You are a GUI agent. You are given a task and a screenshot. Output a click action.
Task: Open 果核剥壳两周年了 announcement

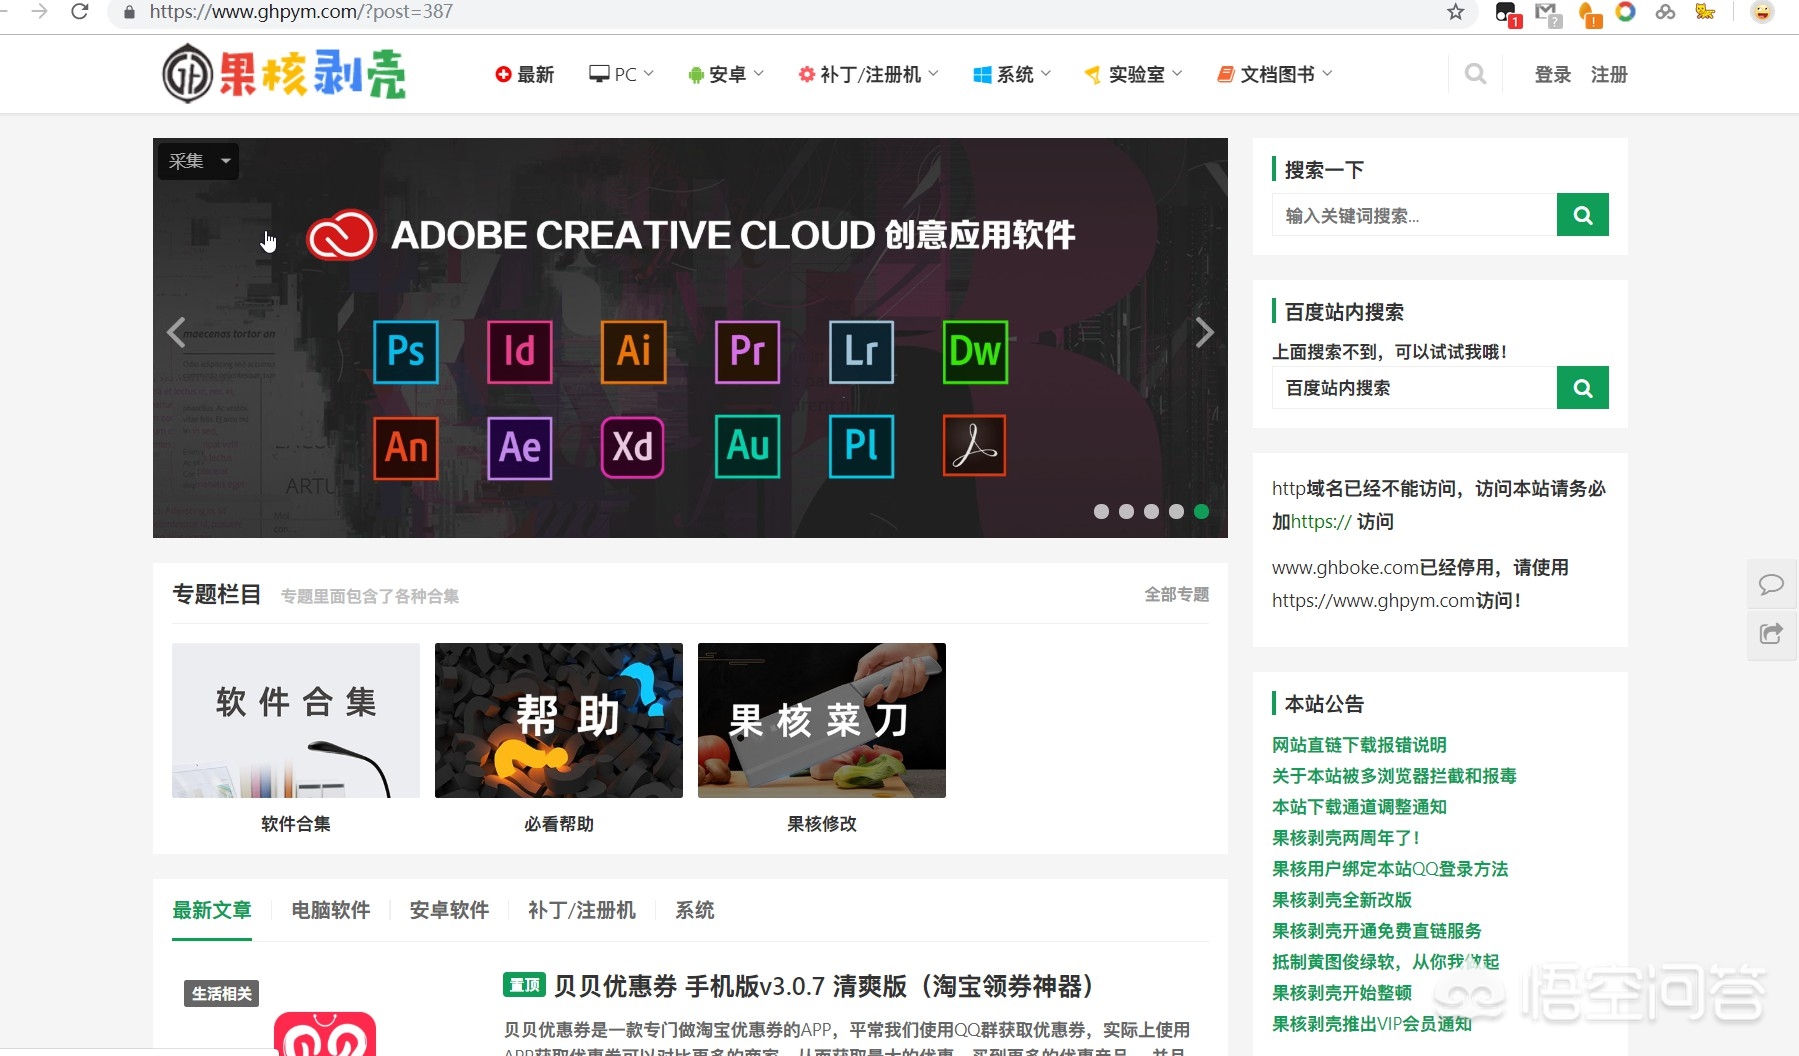[1345, 838]
